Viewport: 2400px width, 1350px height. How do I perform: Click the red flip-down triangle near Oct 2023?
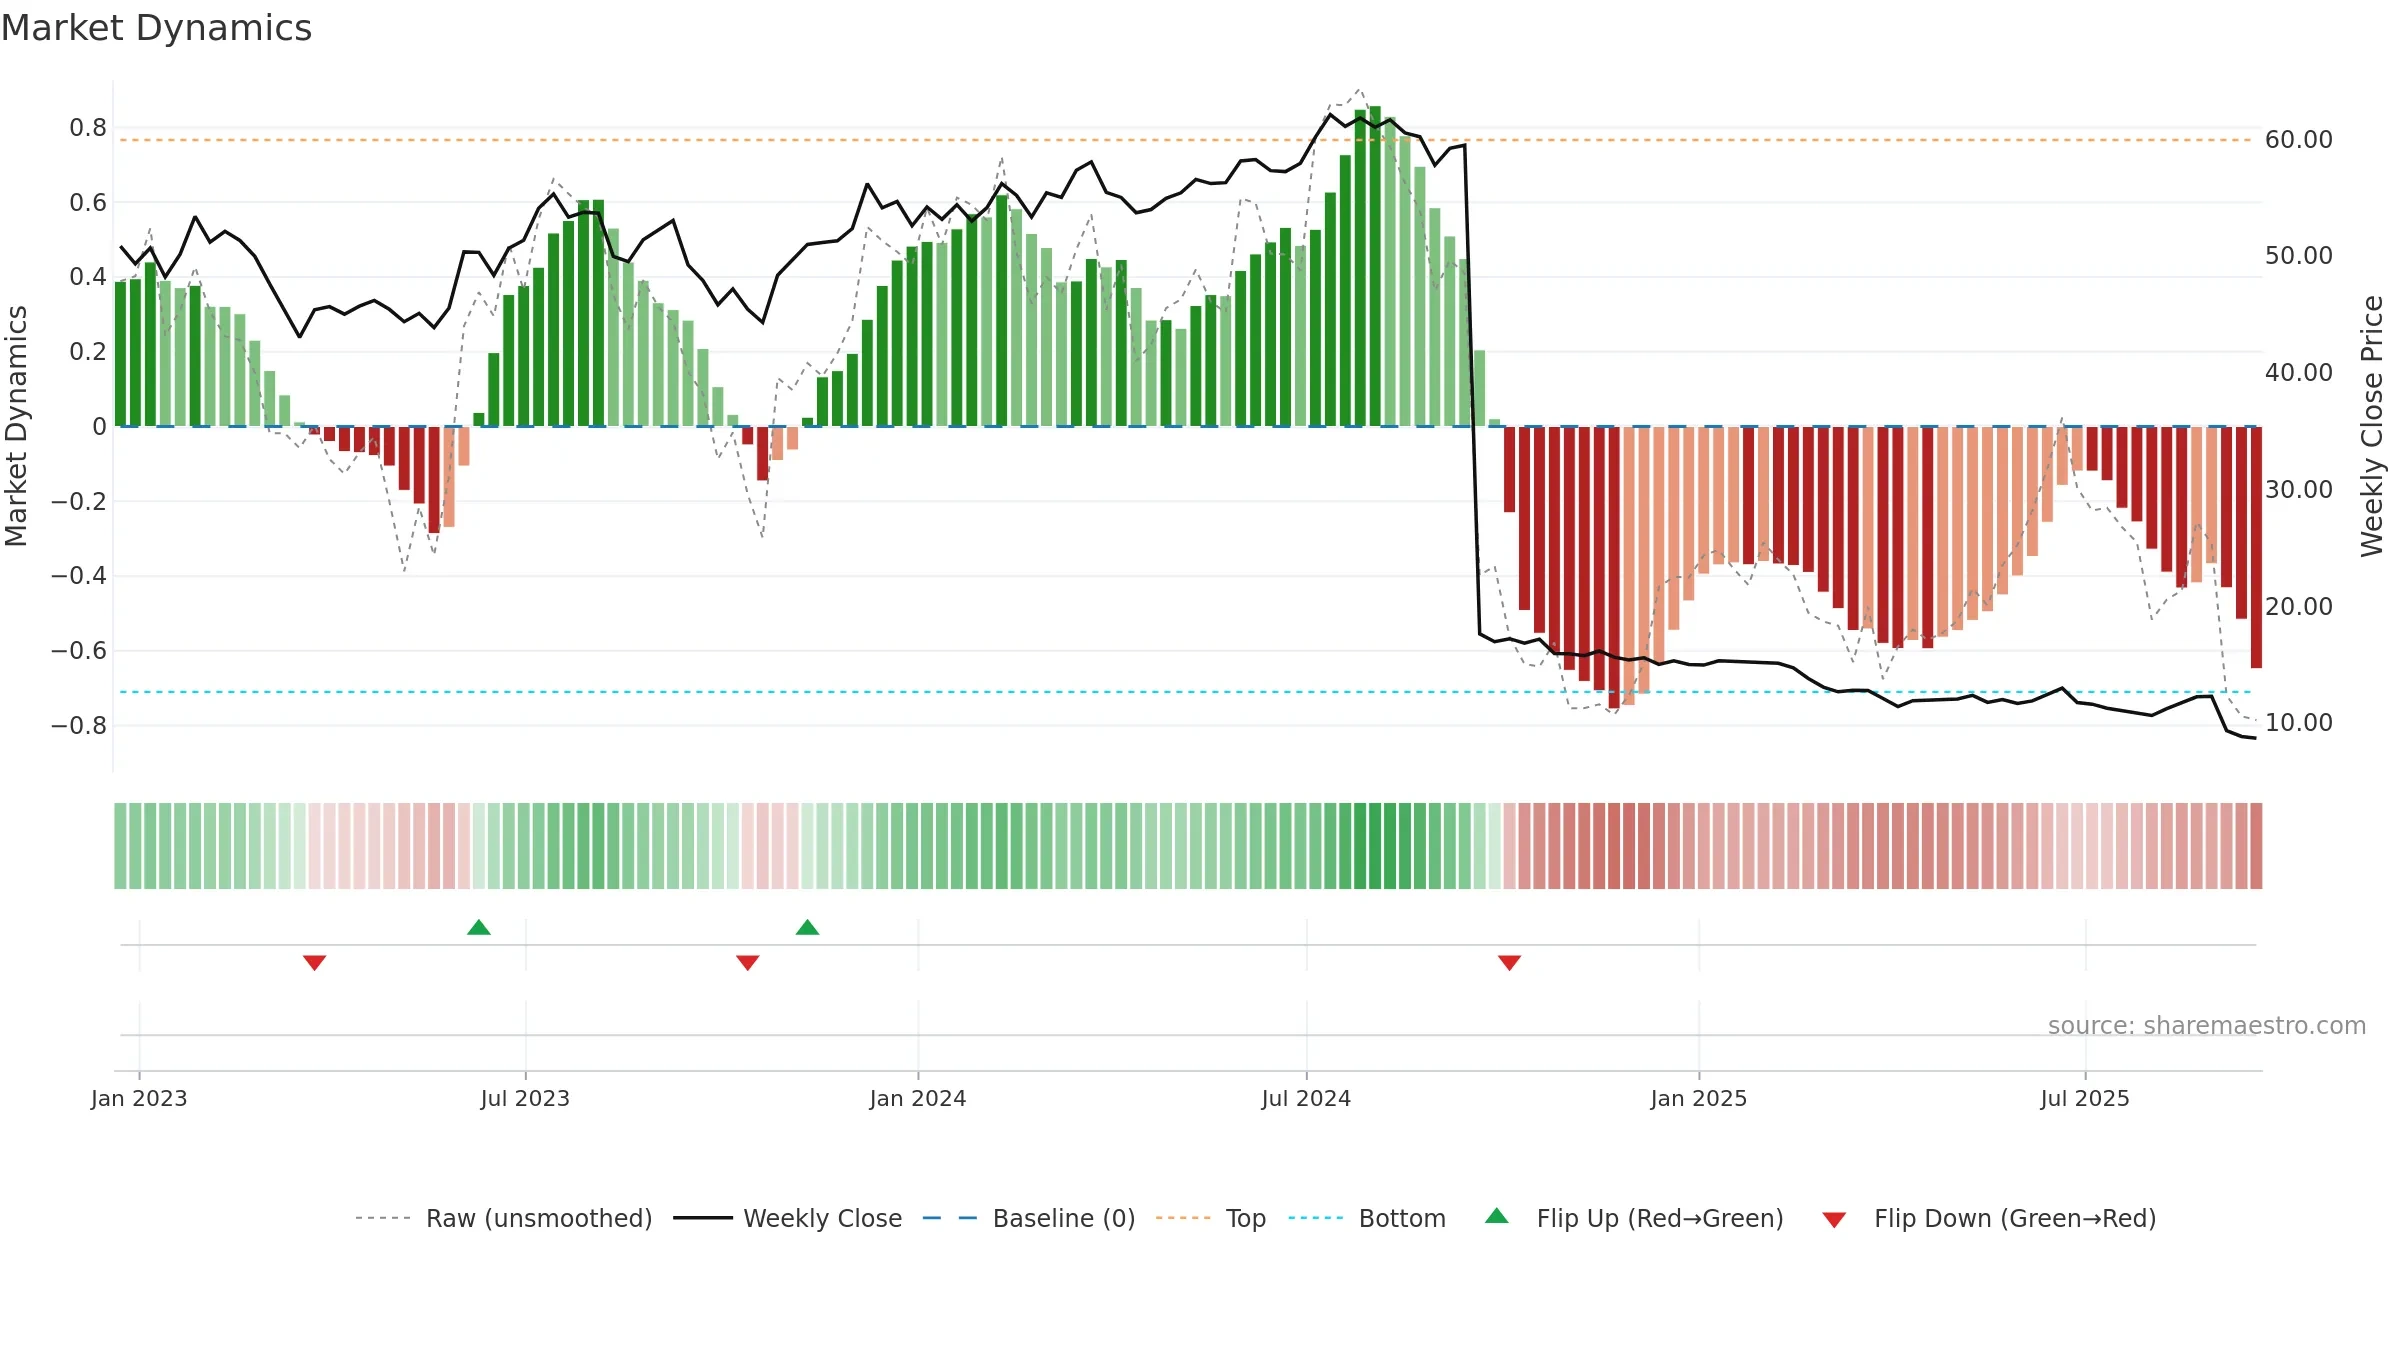point(748,962)
